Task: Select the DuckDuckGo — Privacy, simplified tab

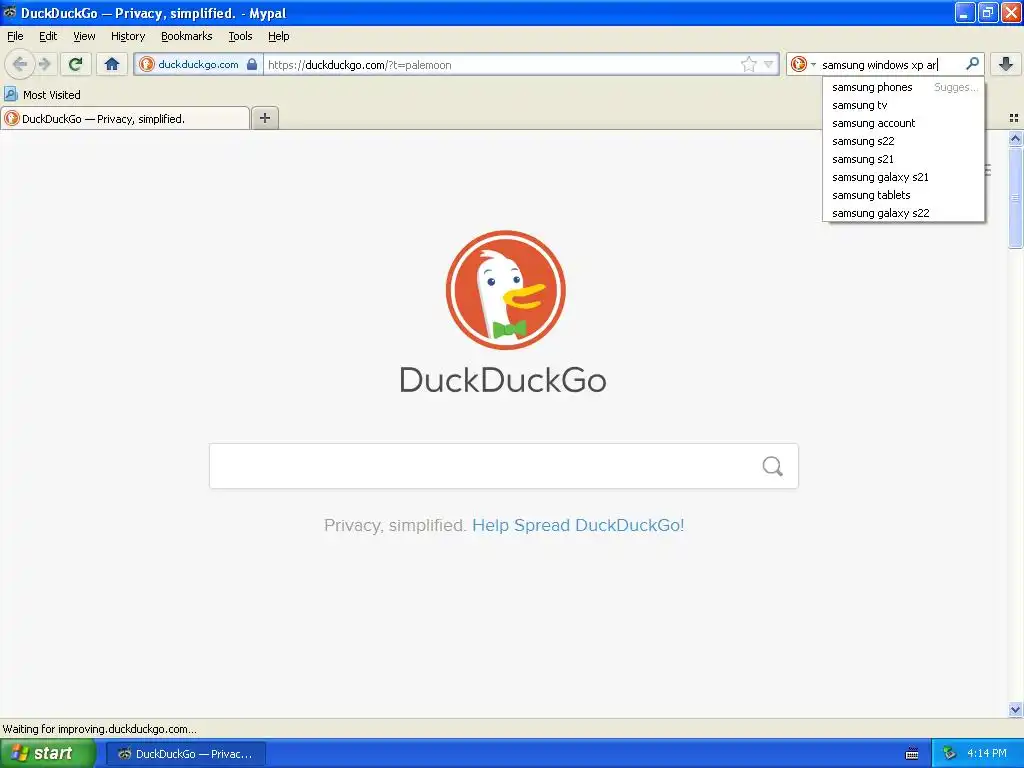Action: pos(125,118)
